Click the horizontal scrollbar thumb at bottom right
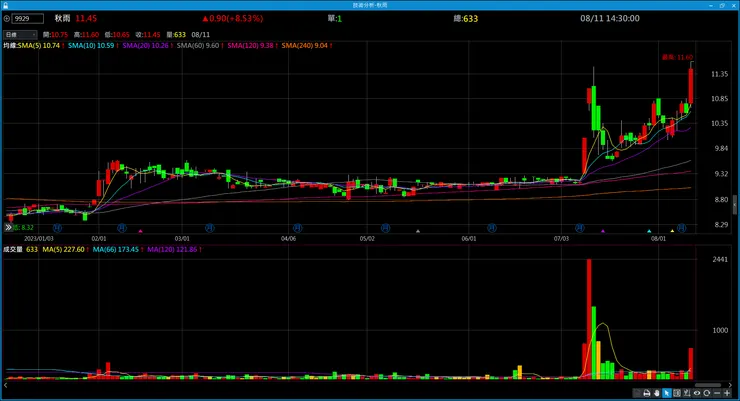 [707, 385]
